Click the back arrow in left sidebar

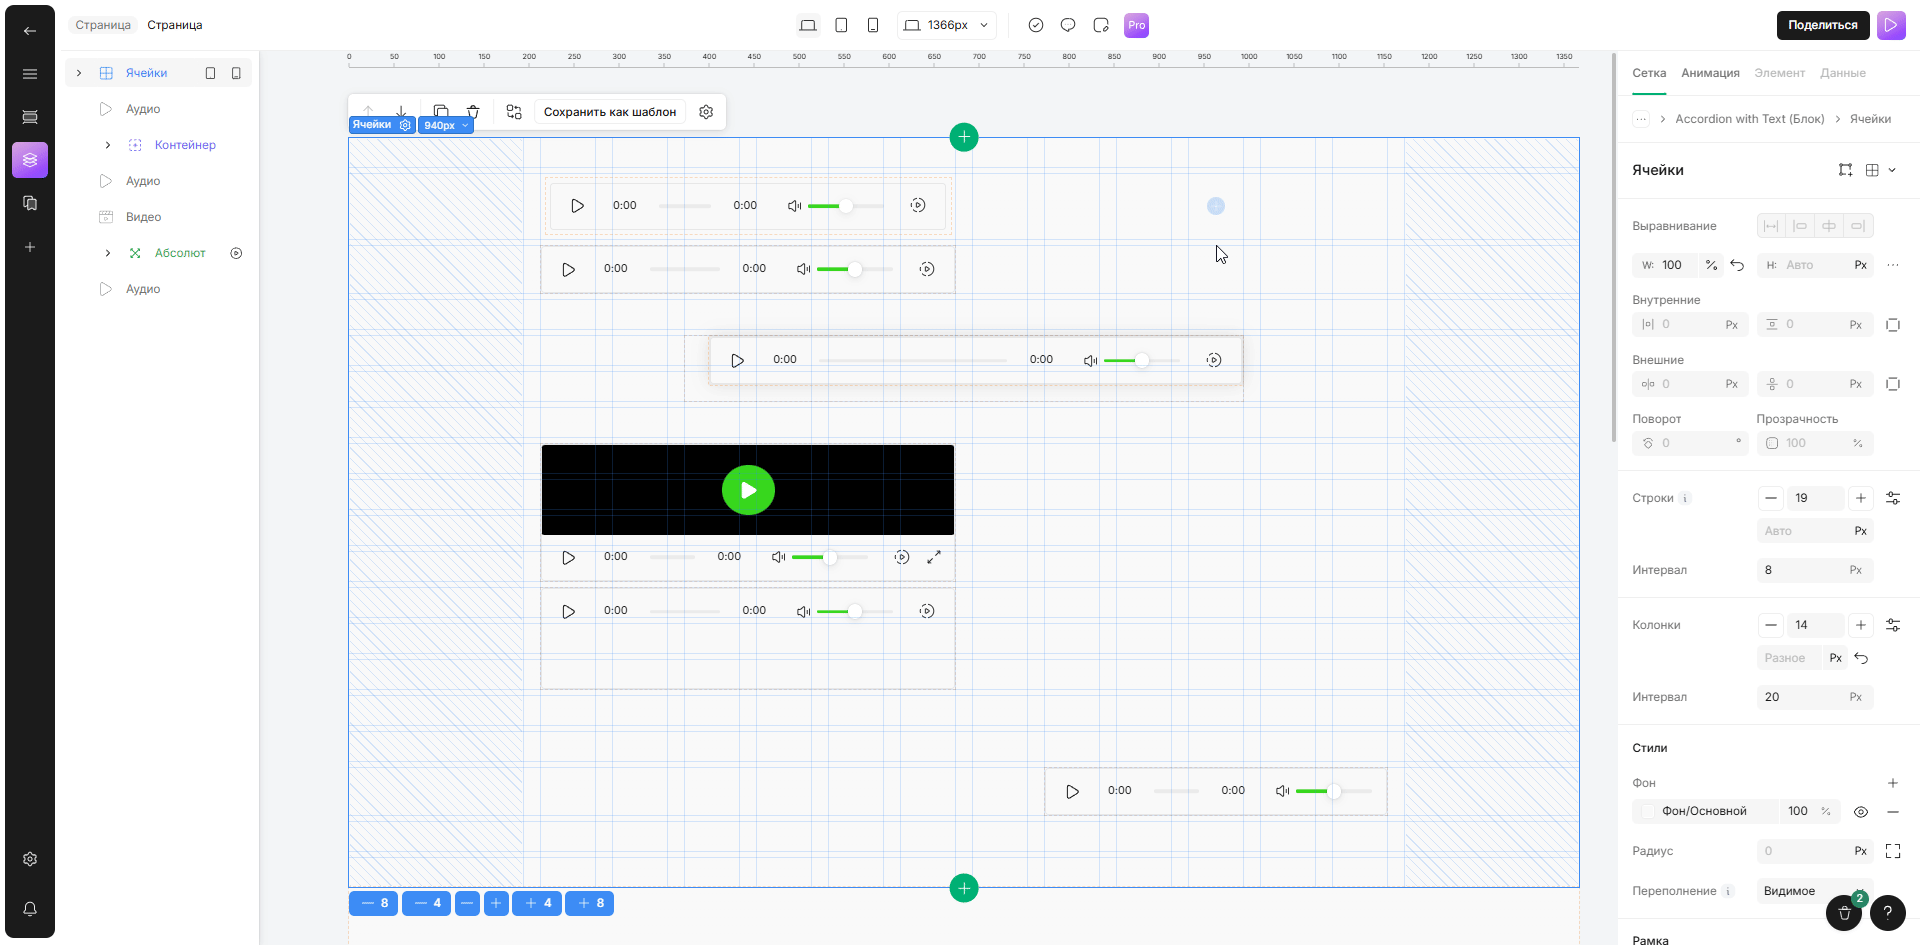pos(30,31)
